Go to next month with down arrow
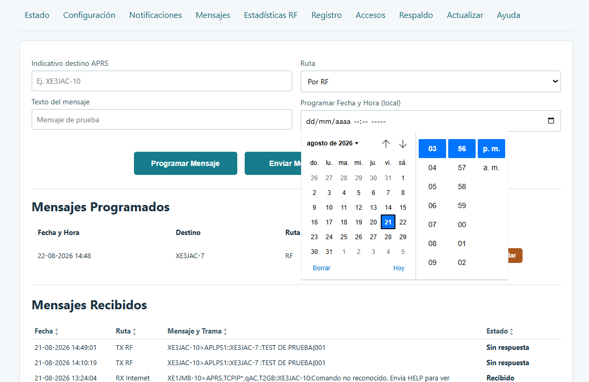This screenshot has height=382, width=589. [x=403, y=143]
